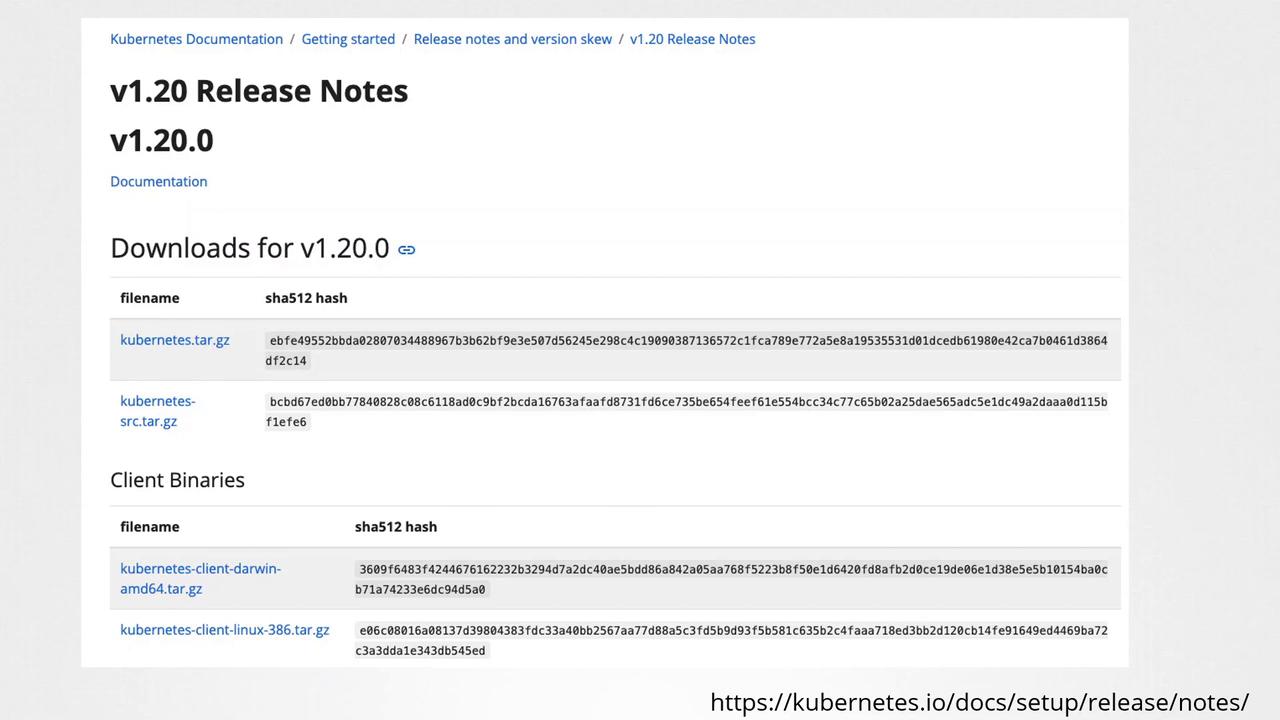Open Release notes and version skew breadcrumb

[x=512, y=39]
